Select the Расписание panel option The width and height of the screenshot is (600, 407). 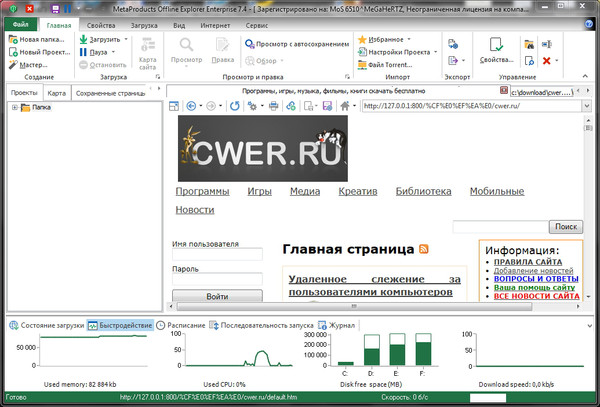(184, 325)
